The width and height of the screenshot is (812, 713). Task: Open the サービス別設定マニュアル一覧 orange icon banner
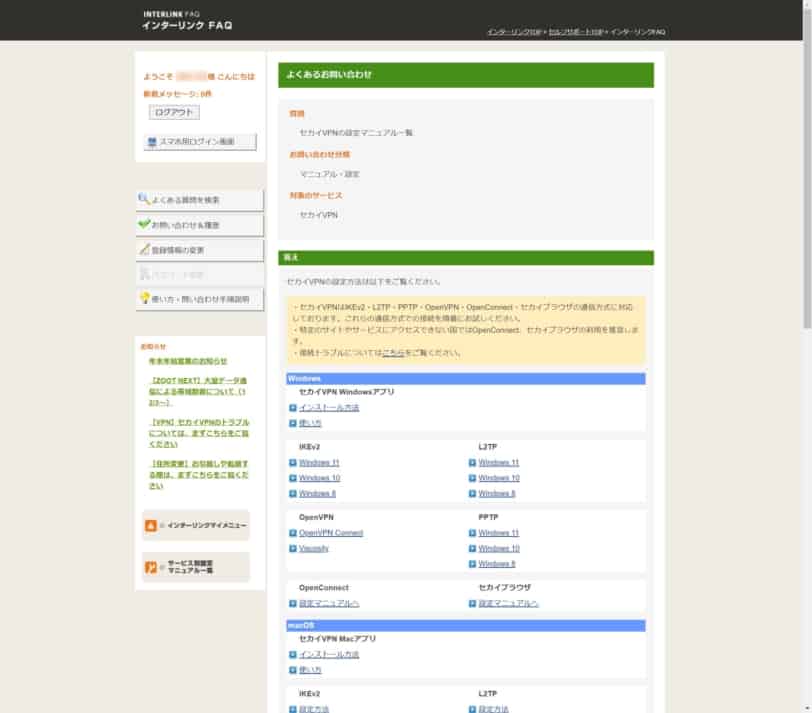click(x=196, y=567)
